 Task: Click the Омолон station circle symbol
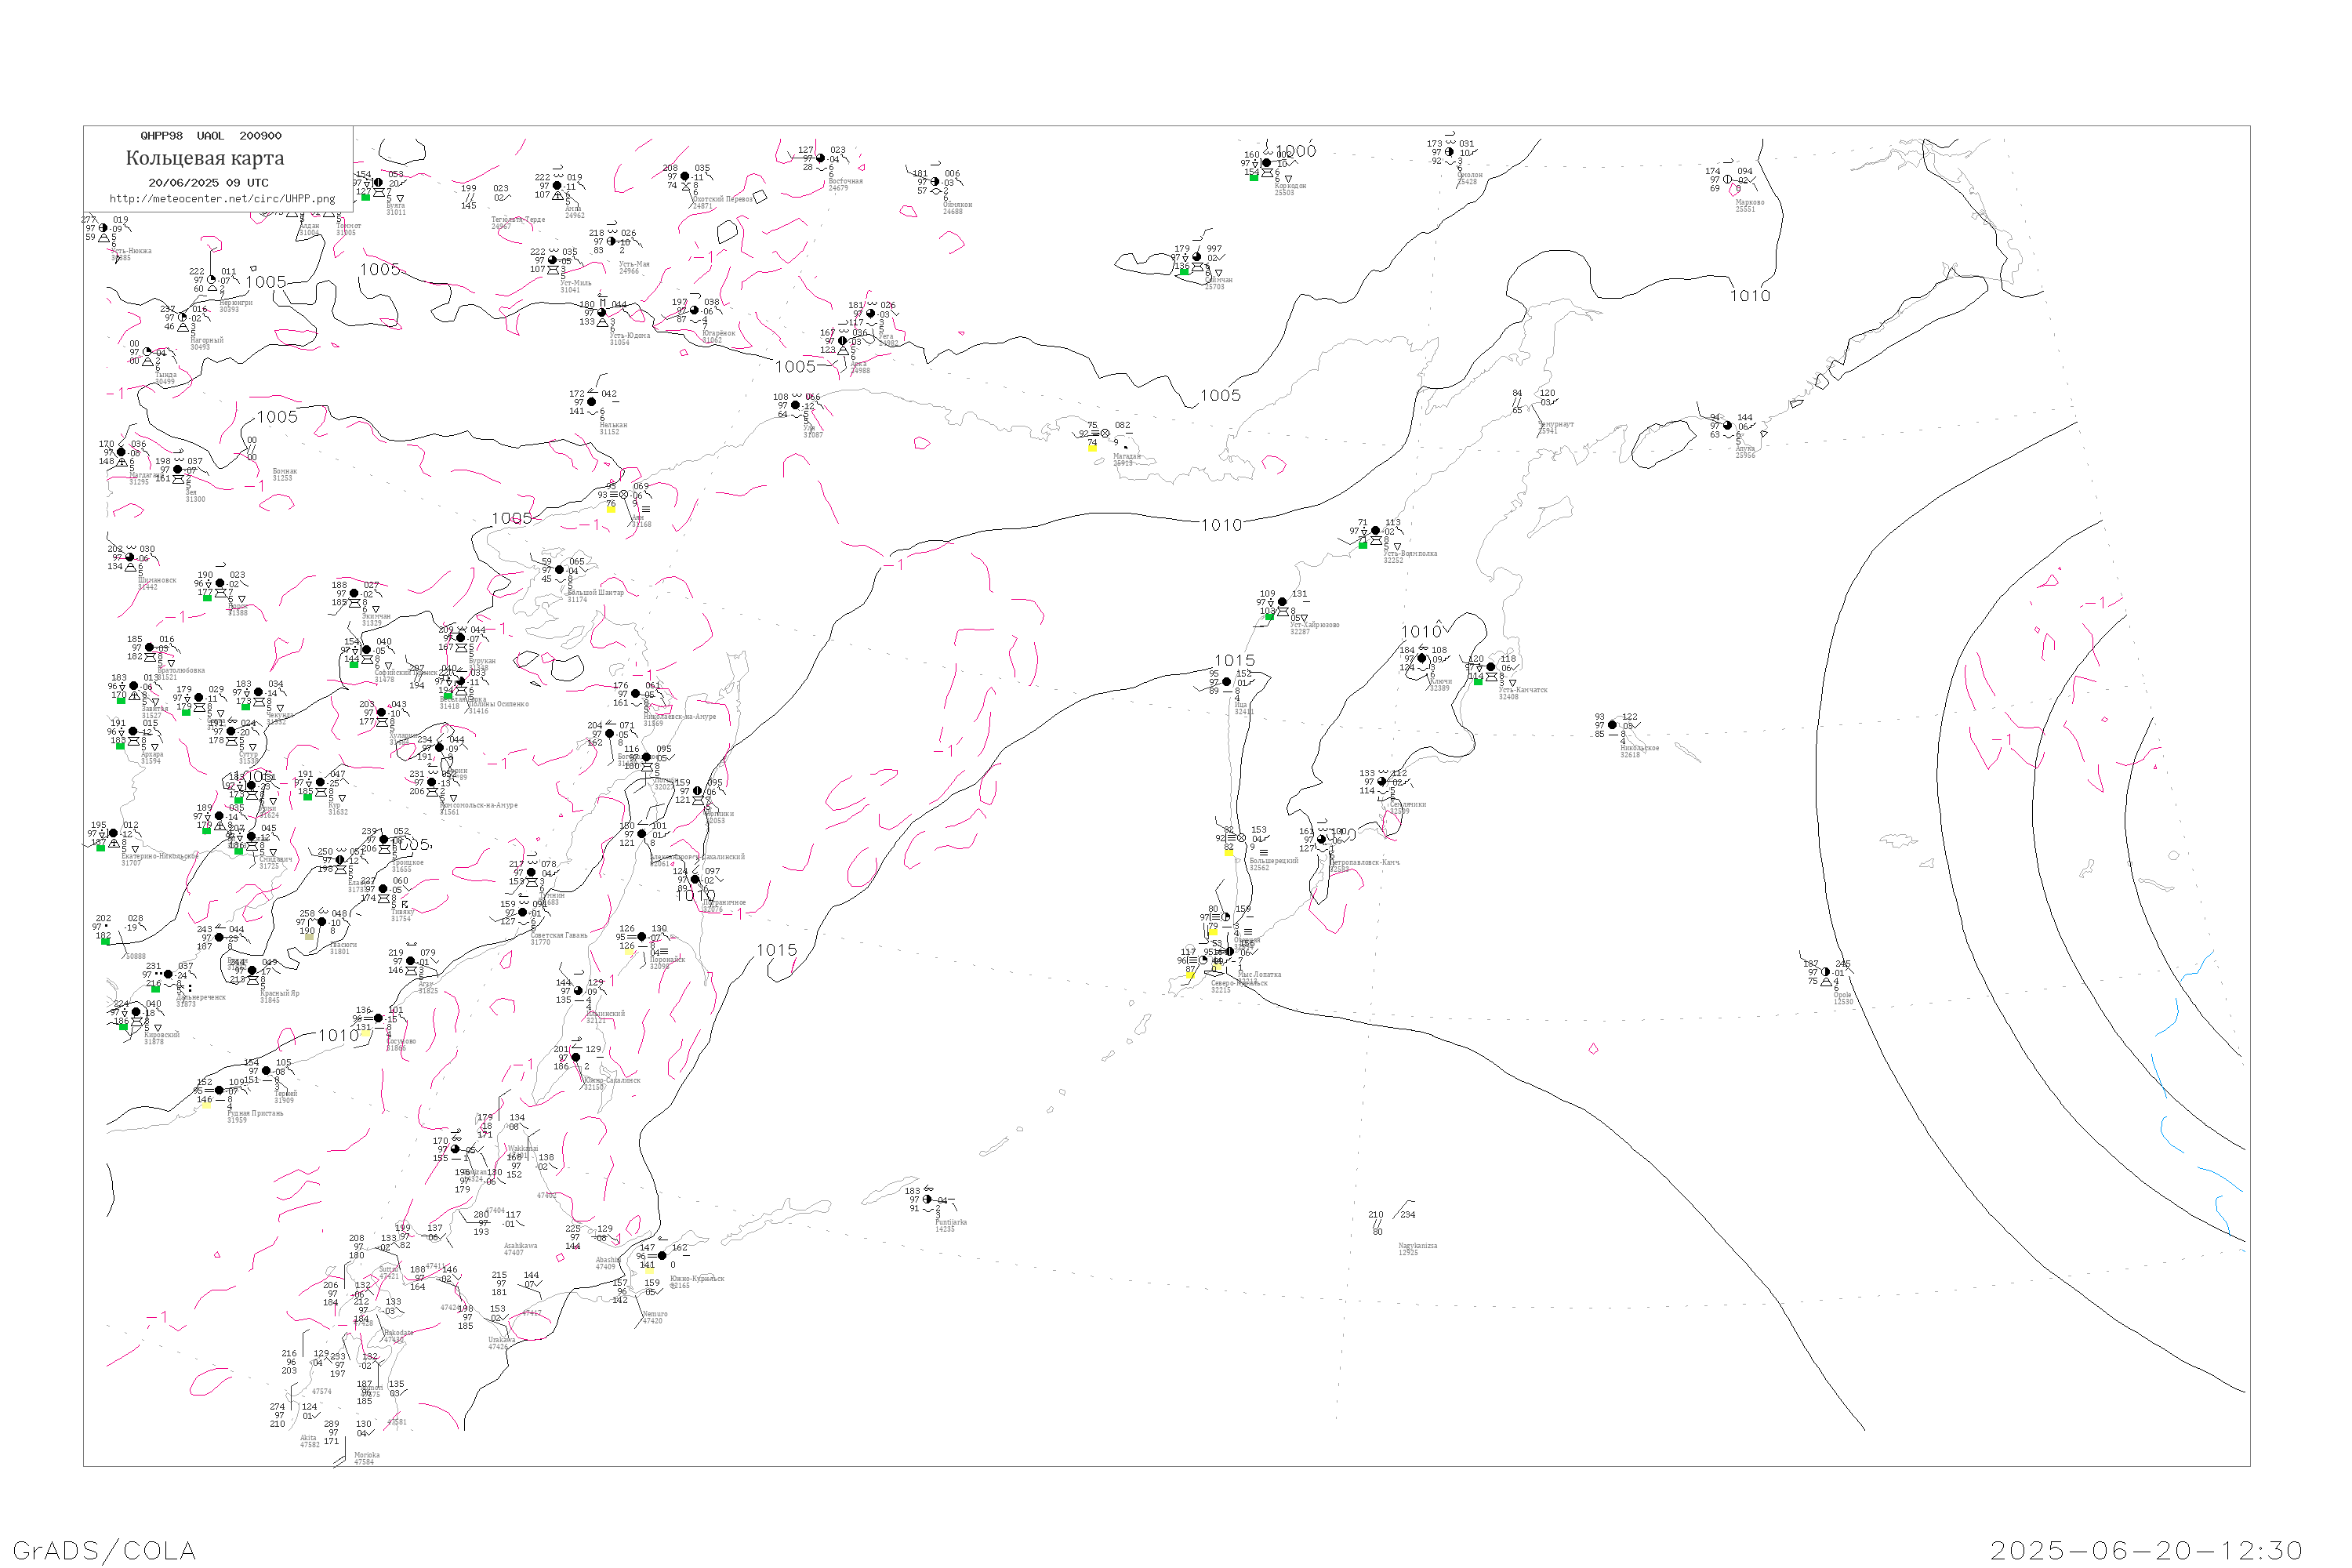(x=1449, y=152)
